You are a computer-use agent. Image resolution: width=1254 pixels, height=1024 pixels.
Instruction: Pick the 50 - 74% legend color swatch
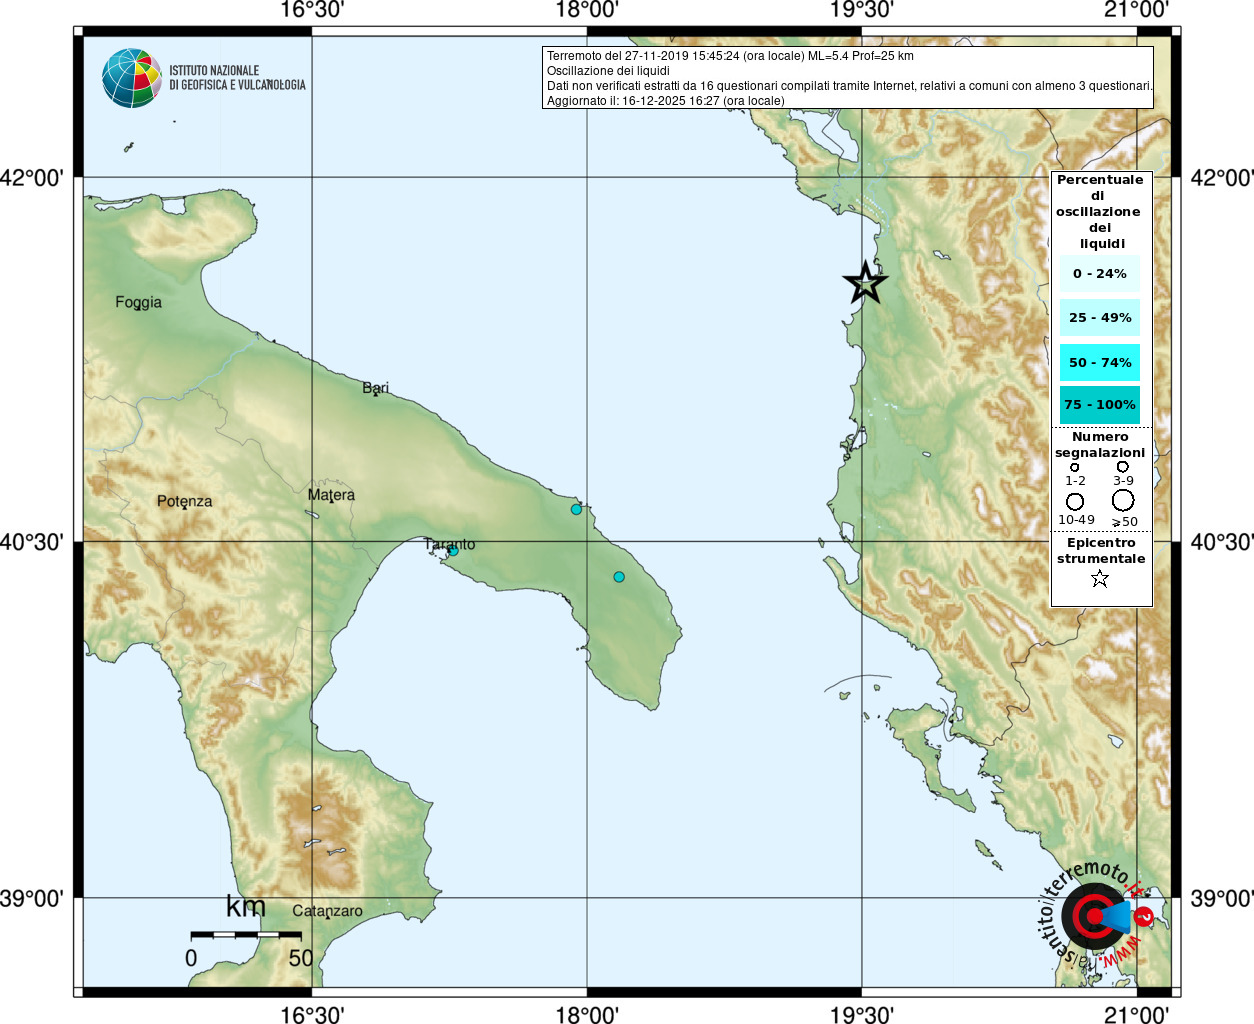point(1099,362)
